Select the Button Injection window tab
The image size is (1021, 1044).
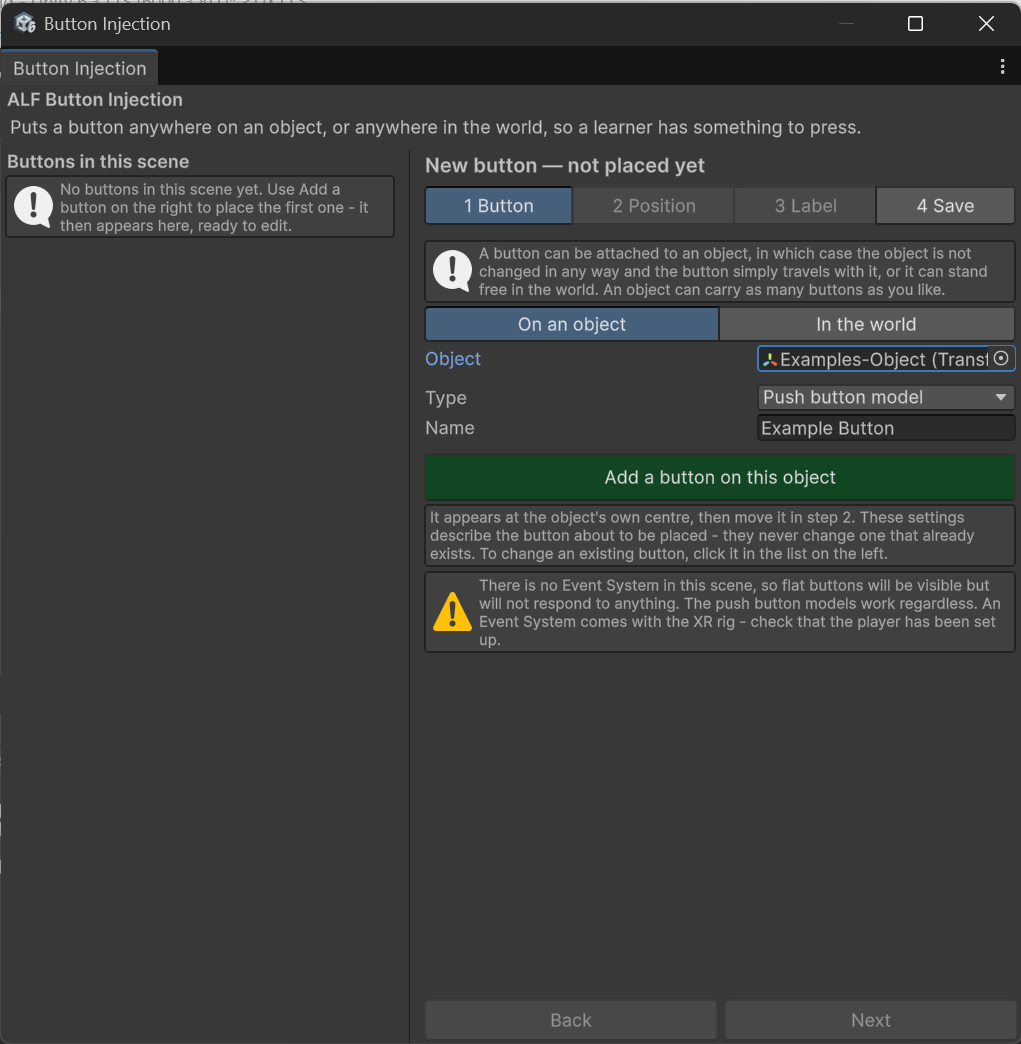point(79,68)
